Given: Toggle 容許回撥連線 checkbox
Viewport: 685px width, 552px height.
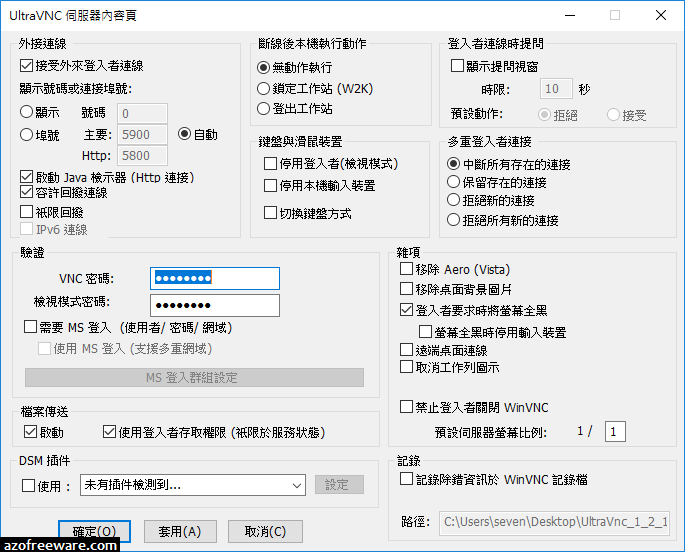Looking at the screenshot, I should tap(27, 192).
